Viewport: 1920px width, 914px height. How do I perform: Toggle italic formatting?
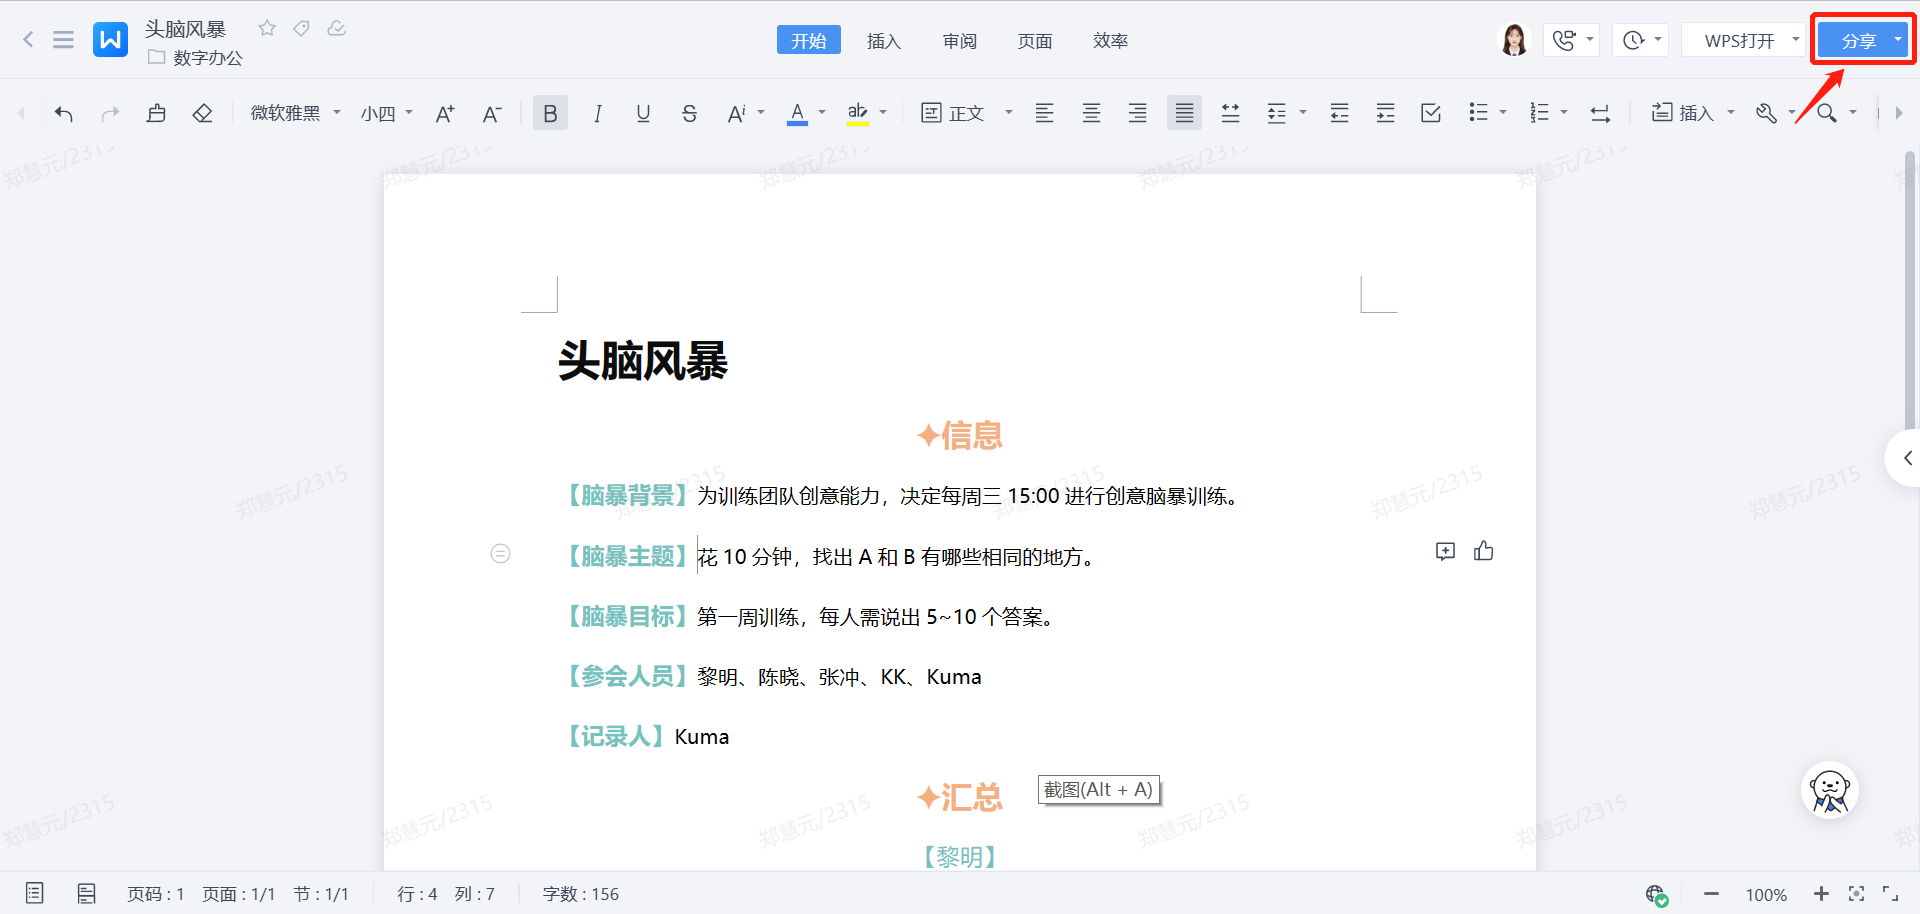click(x=597, y=113)
